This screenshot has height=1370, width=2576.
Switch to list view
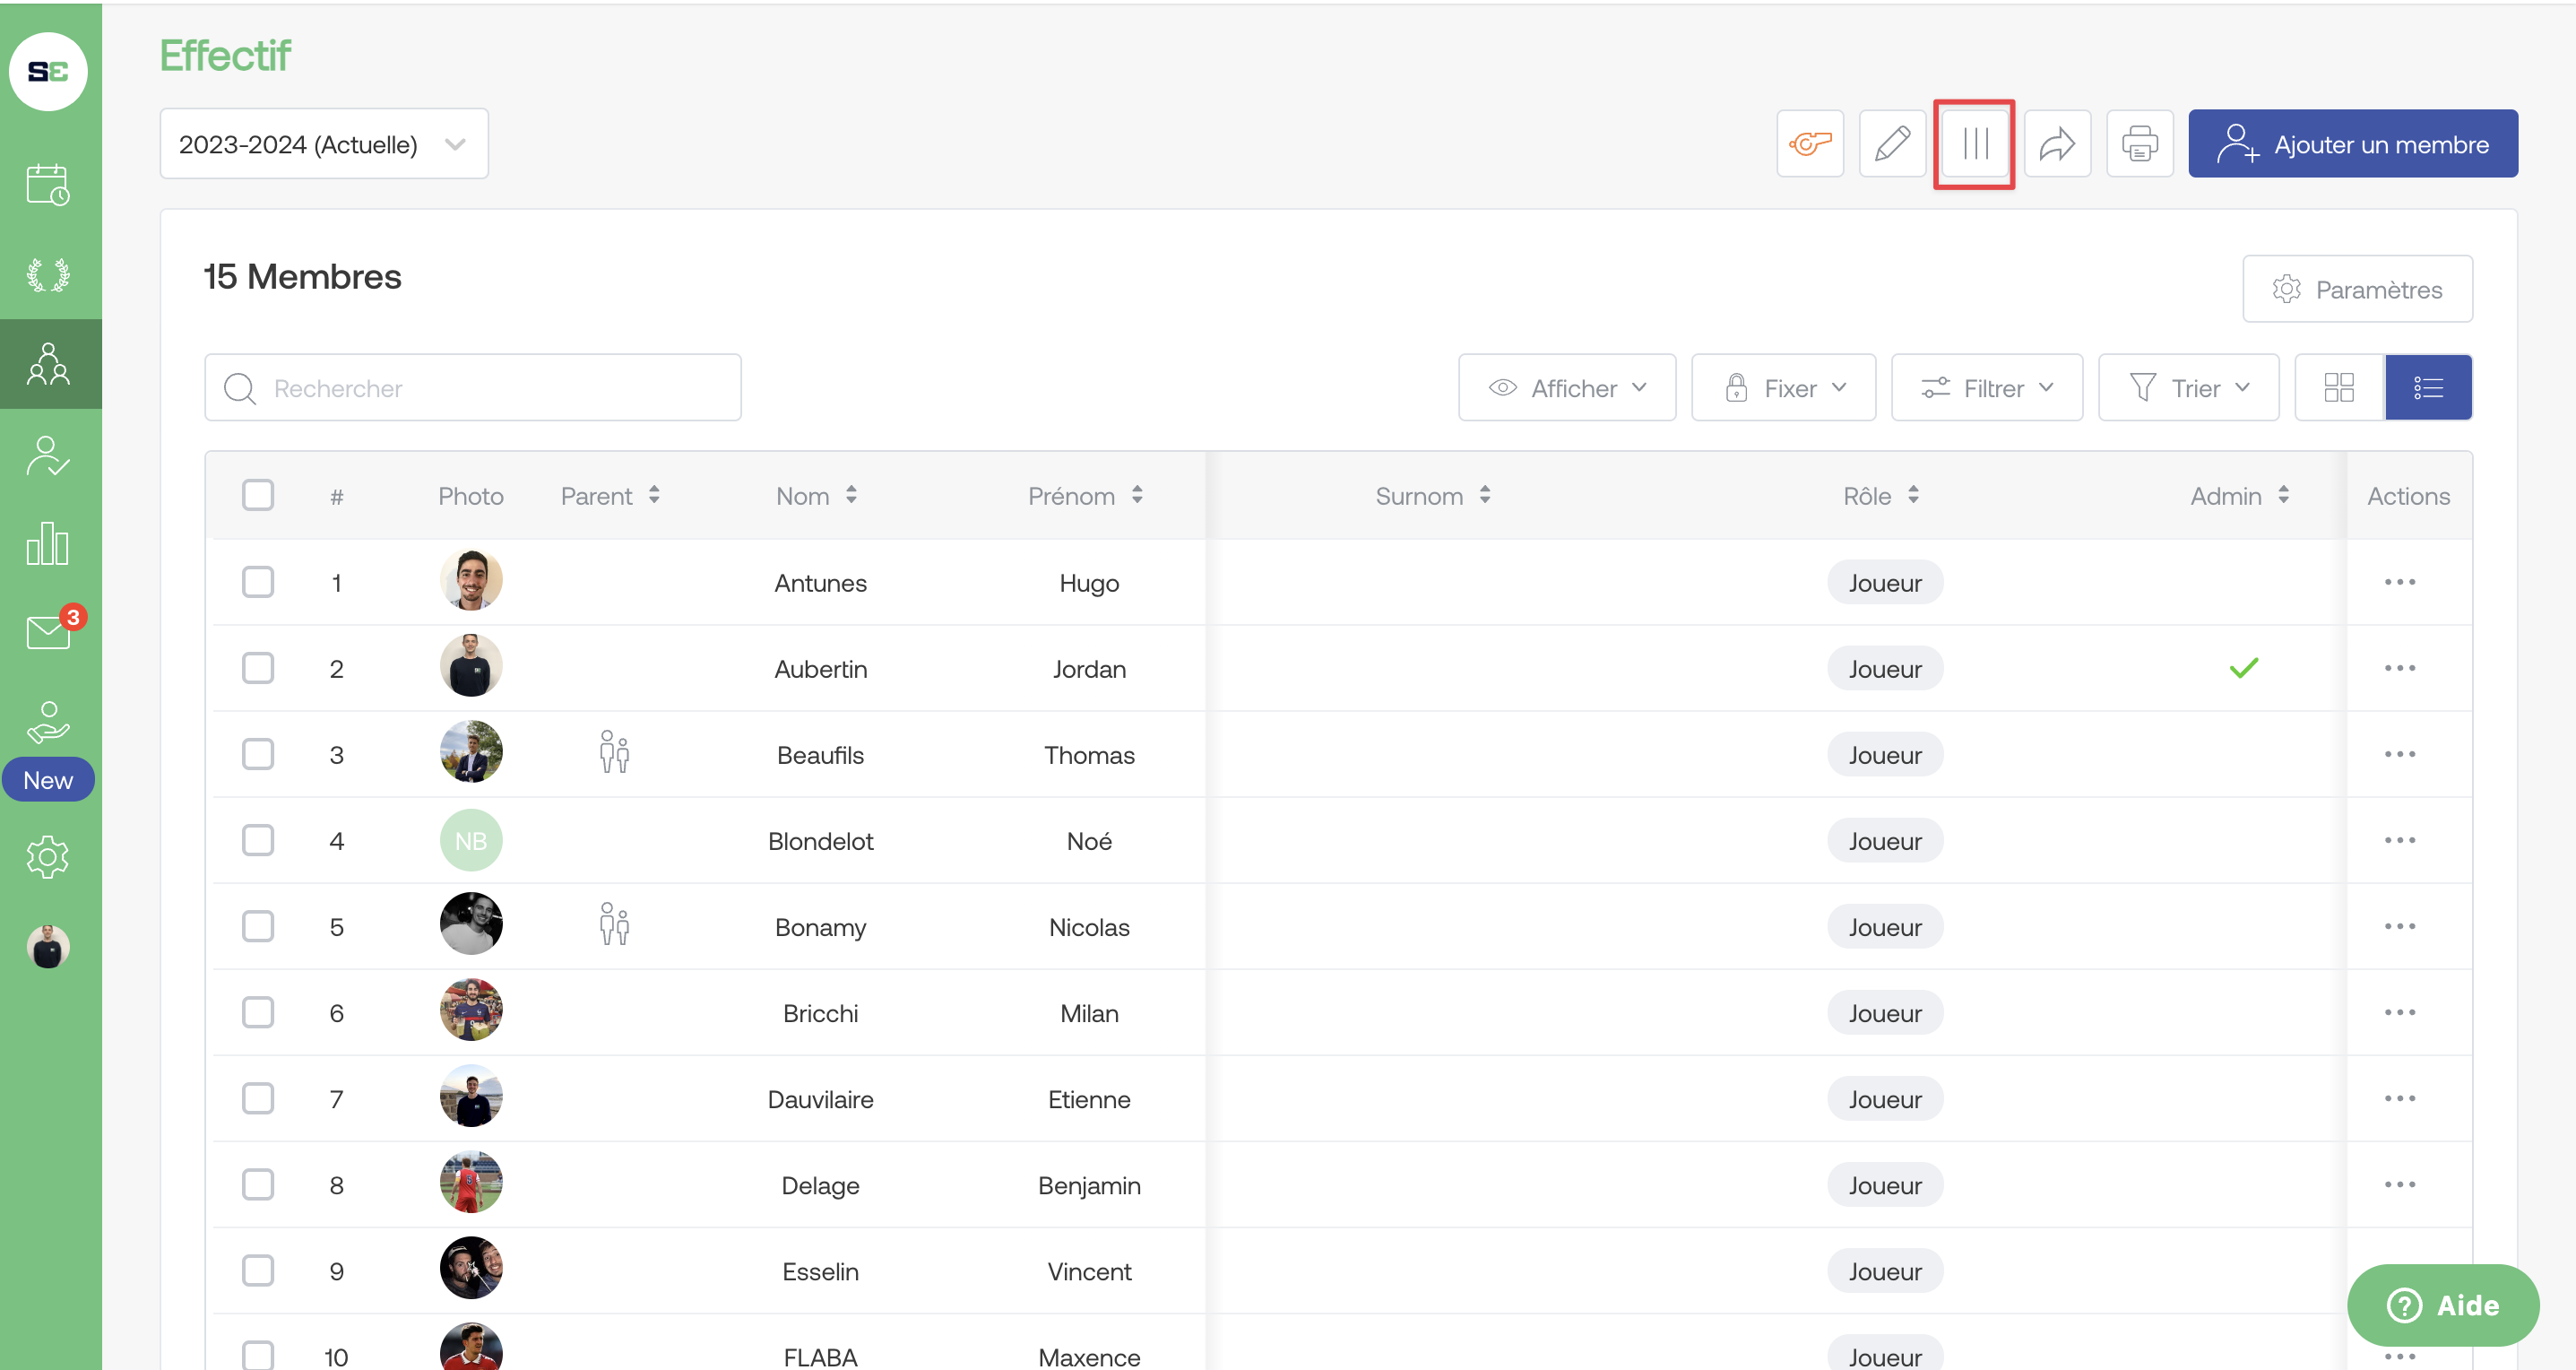[2428, 388]
